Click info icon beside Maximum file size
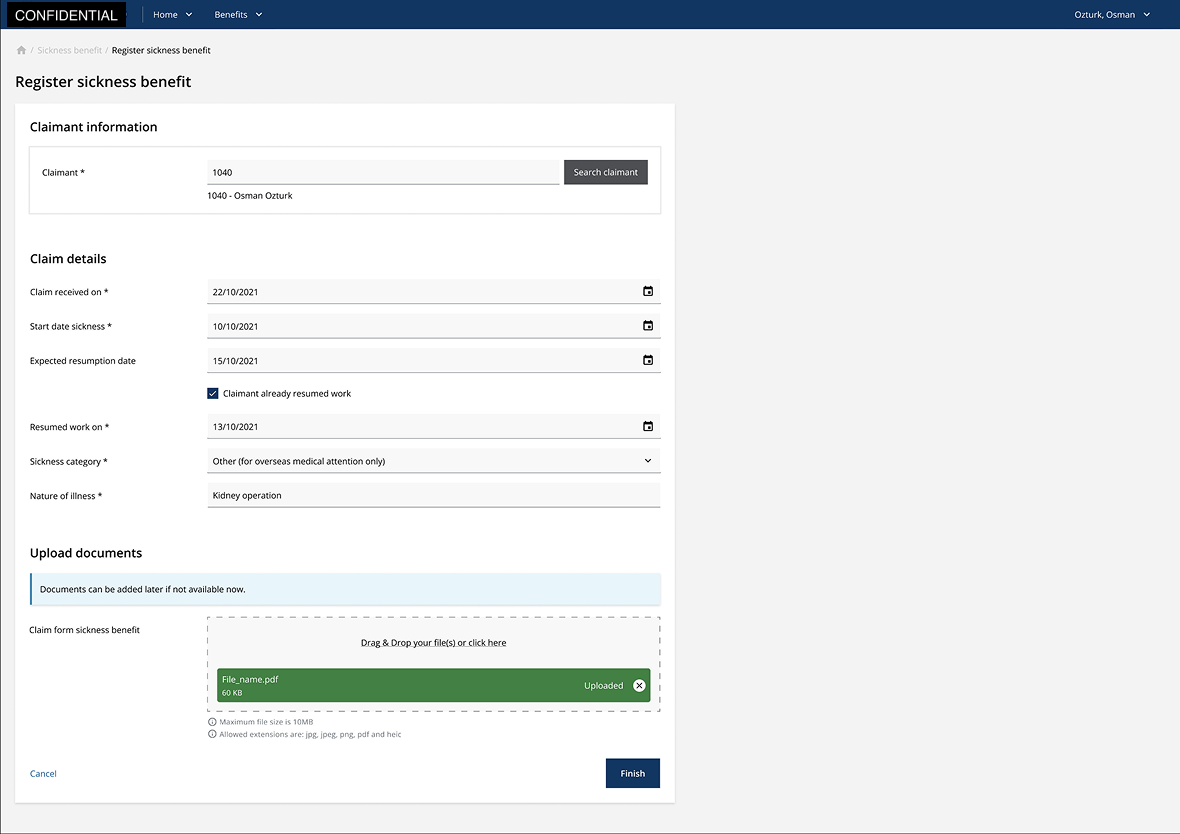 pos(212,722)
